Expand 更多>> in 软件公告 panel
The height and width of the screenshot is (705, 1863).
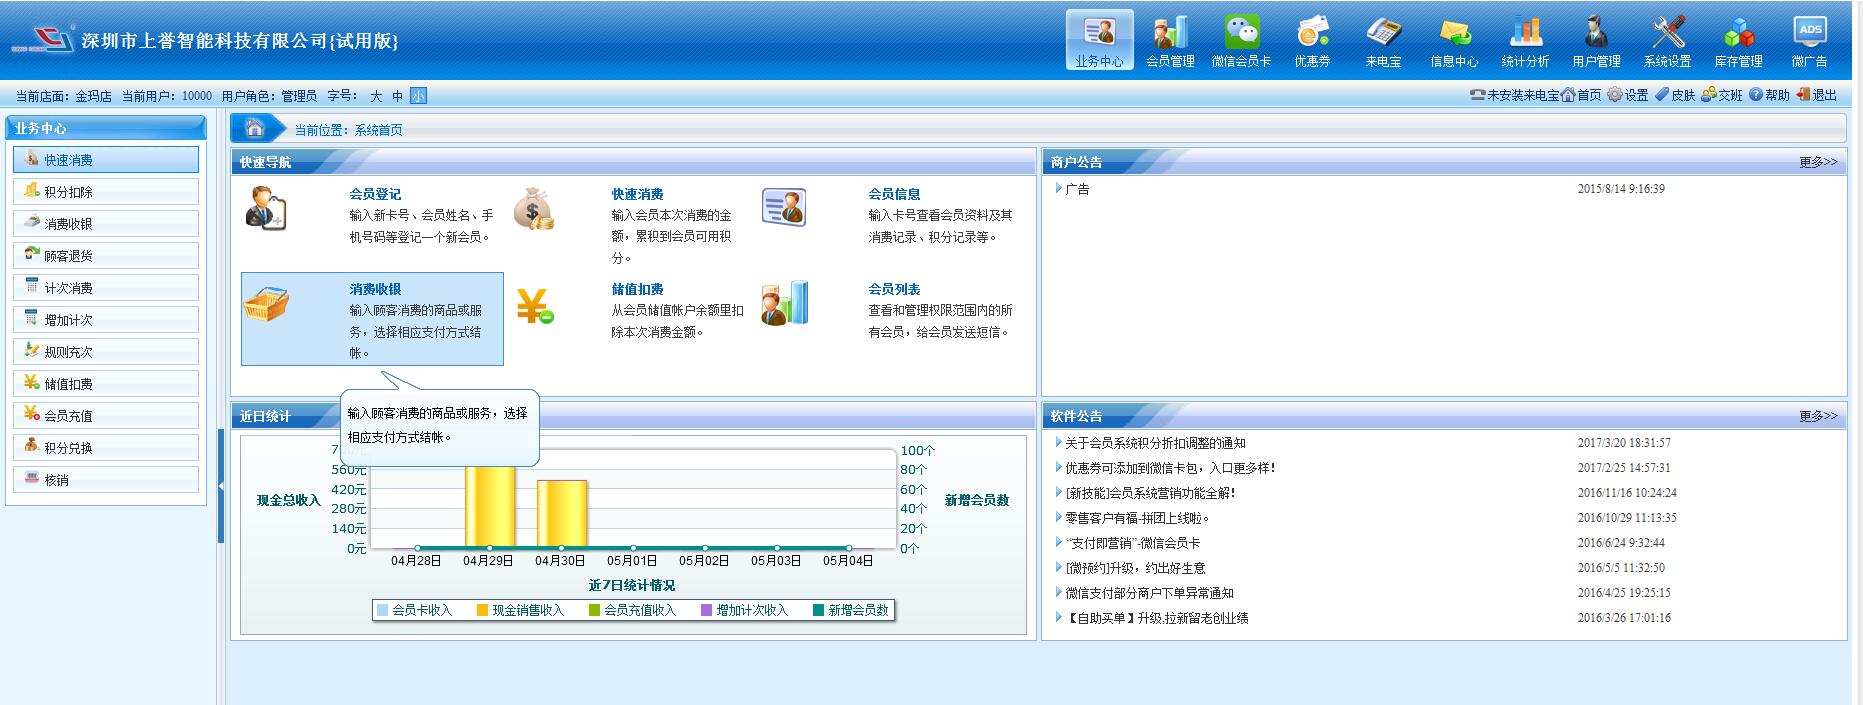click(1817, 416)
